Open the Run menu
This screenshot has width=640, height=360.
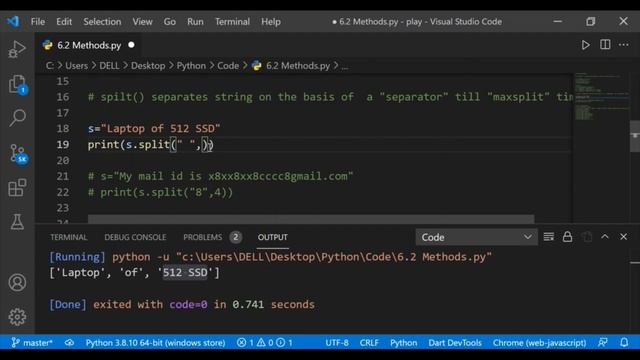[195, 22]
